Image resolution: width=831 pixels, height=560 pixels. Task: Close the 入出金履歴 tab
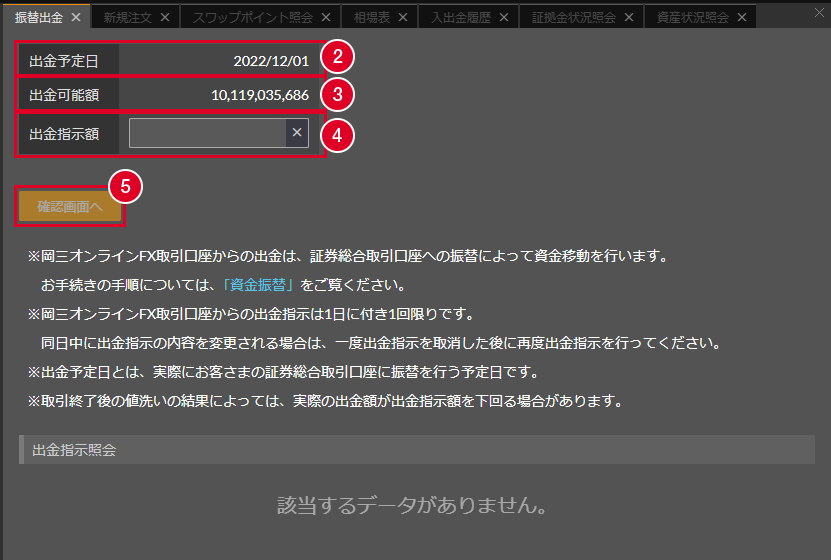[x=504, y=17]
